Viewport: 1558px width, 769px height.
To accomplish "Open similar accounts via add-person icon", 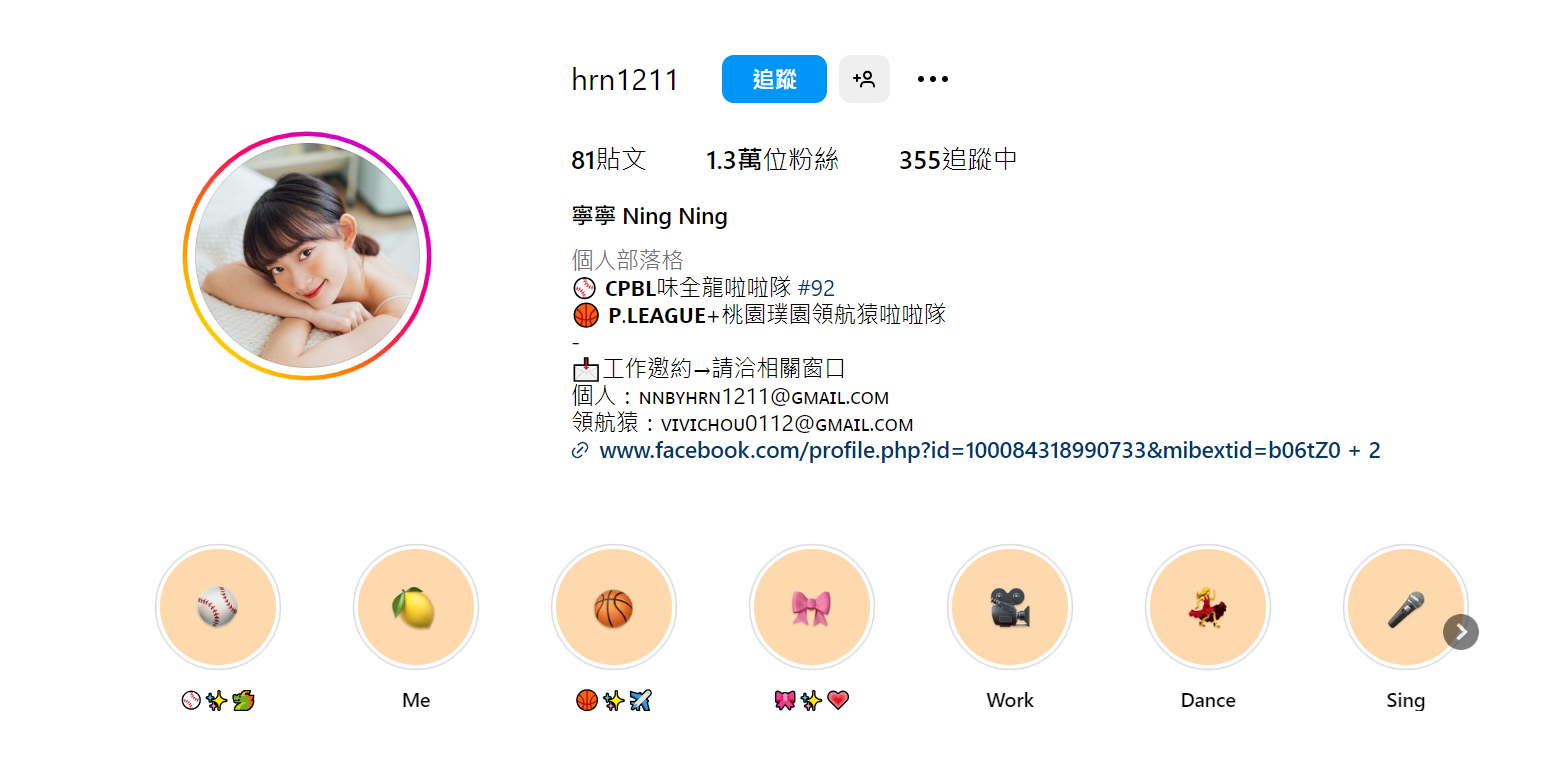I will [864, 79].
